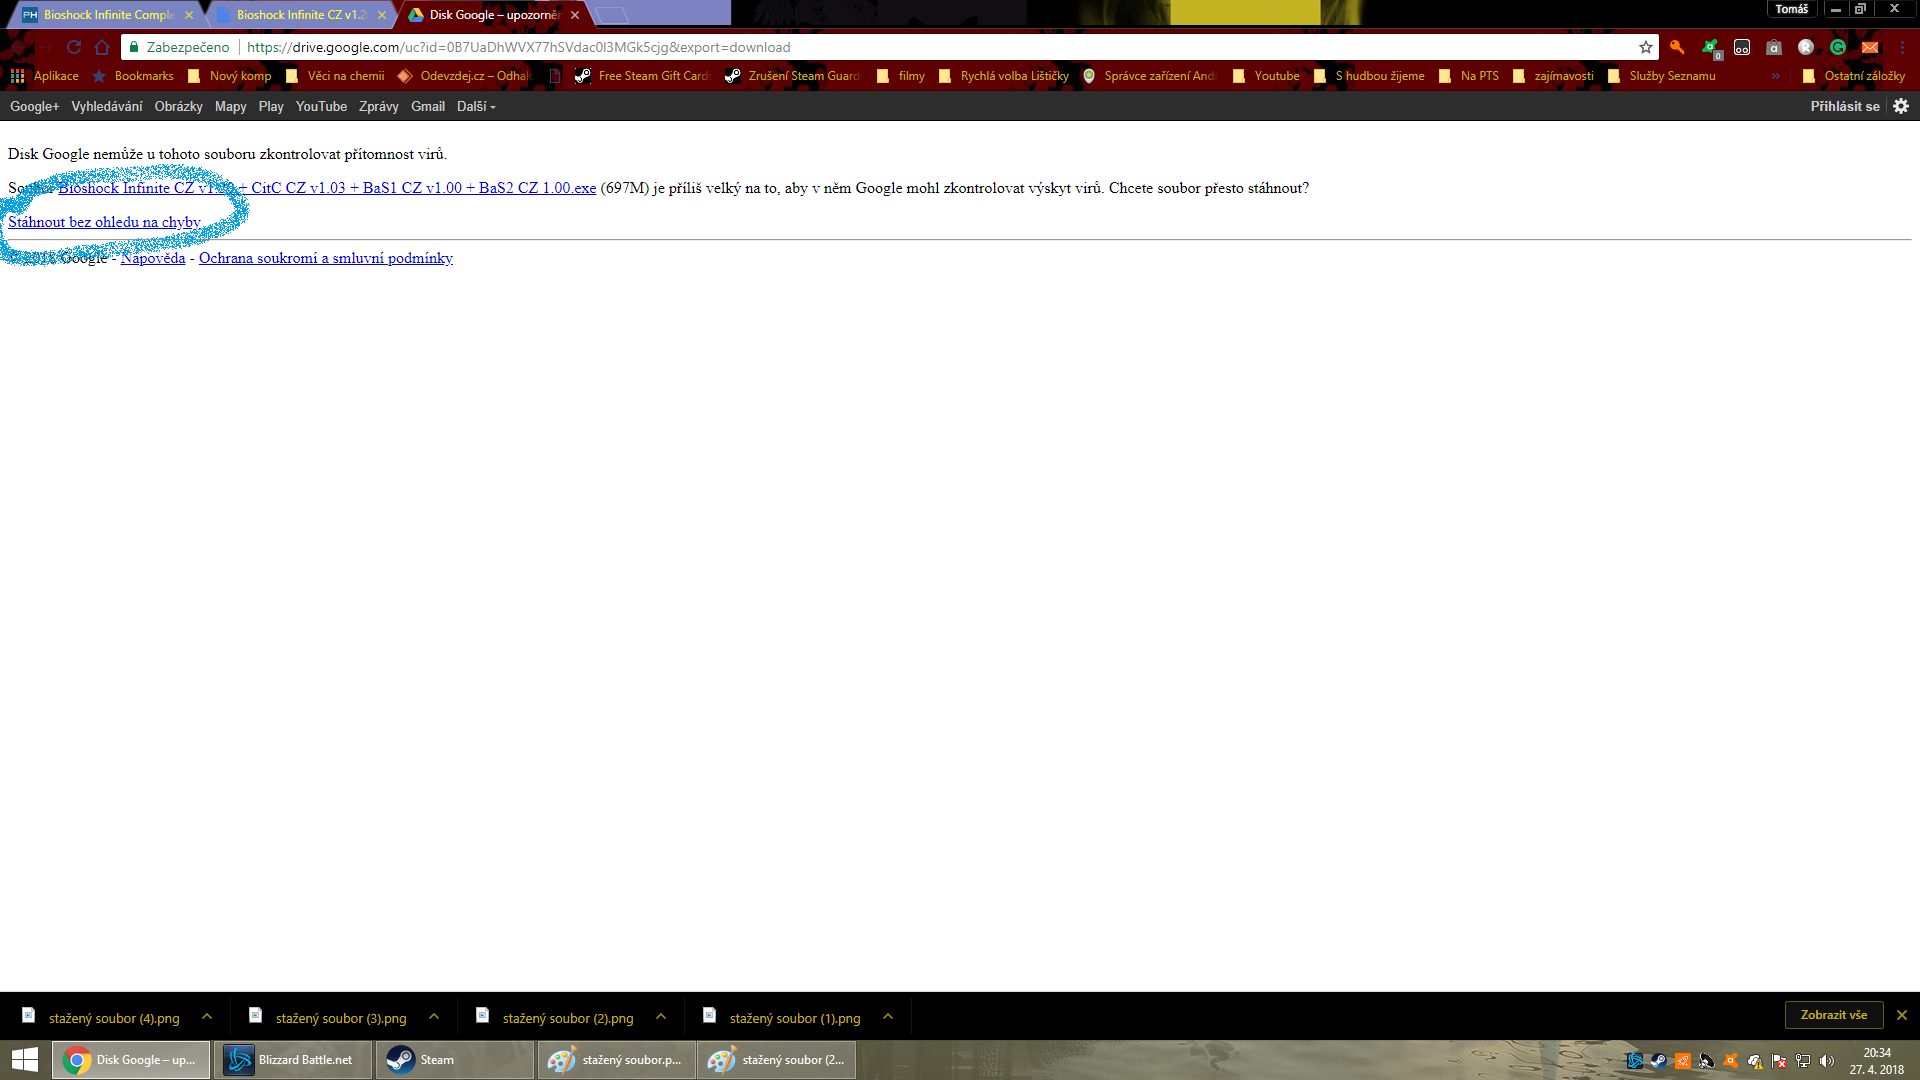1920x1080 pixels.
Task: Open the network connection tray icon
Action: 1803,1061
